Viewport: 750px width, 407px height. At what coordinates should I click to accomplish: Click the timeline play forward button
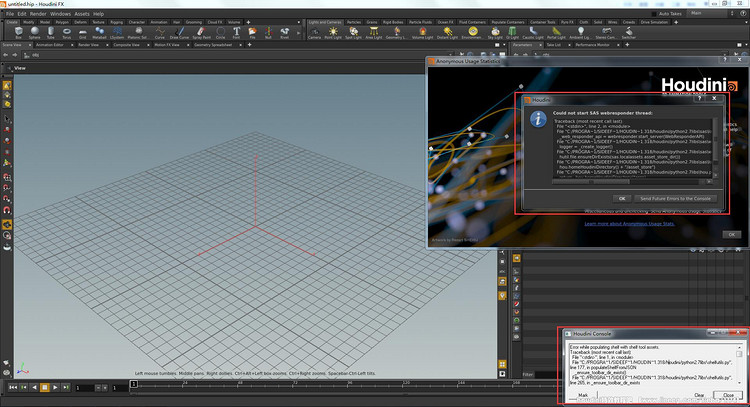55,387
